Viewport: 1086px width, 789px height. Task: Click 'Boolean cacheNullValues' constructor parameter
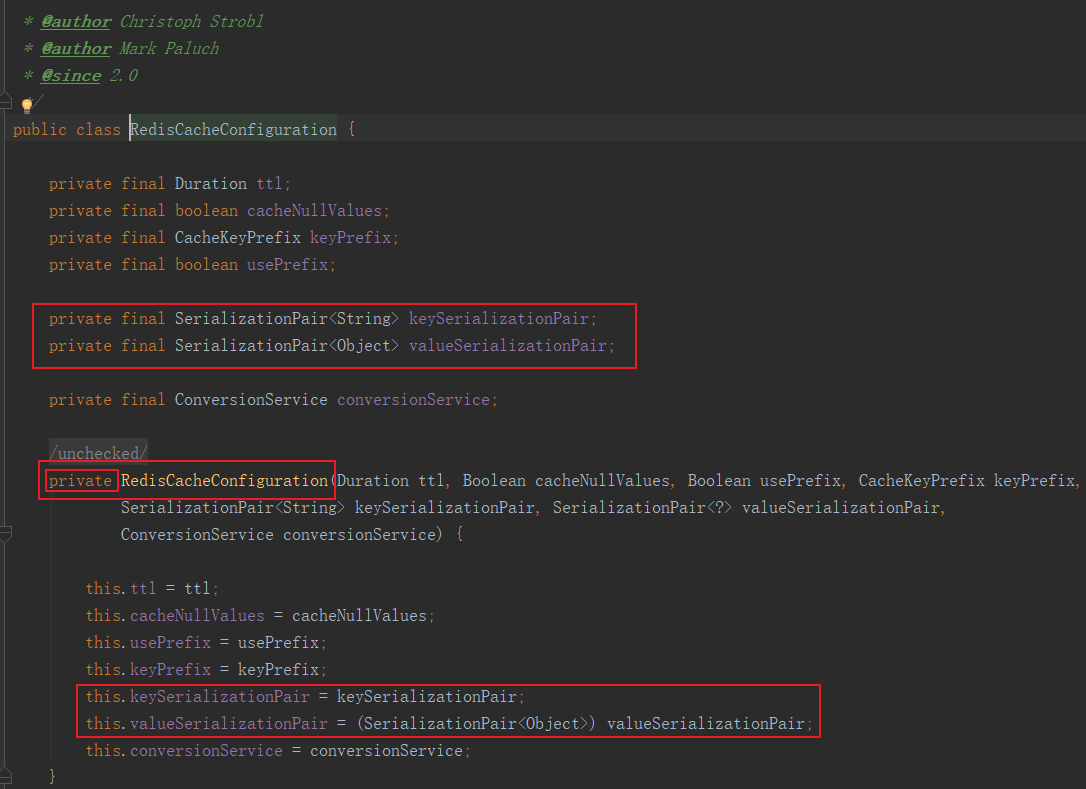pos(567,481)
